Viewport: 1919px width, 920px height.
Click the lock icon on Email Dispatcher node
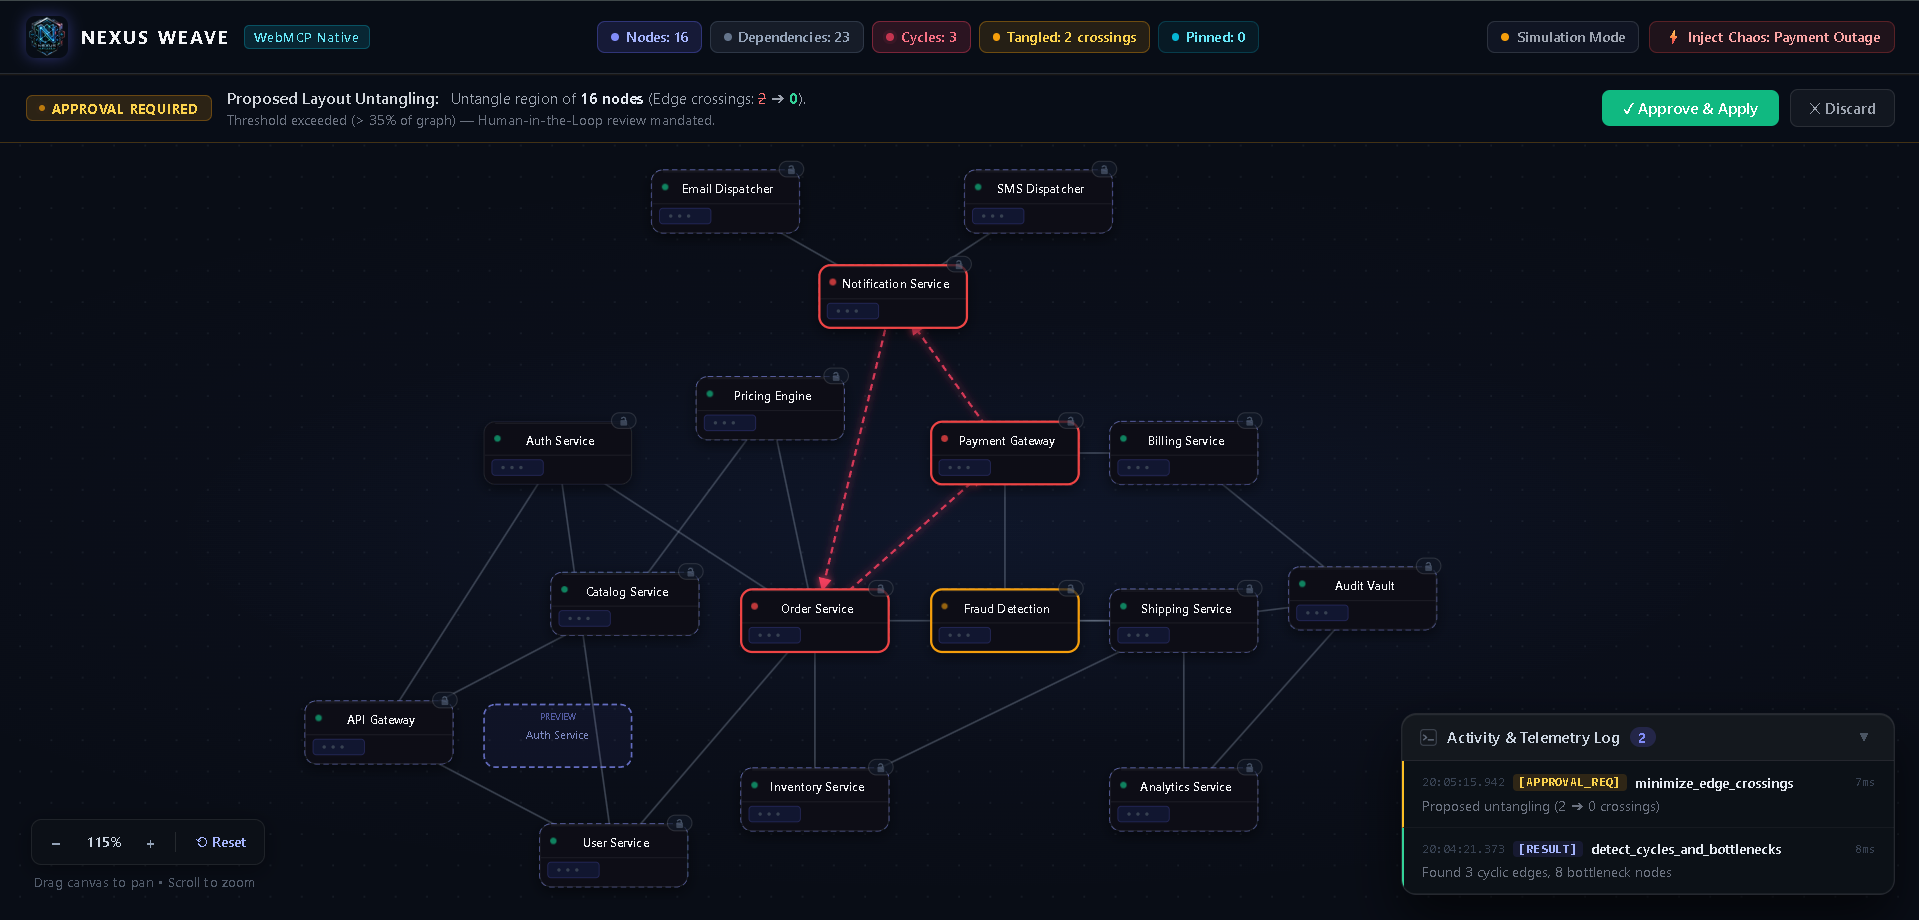pos(791,170)
